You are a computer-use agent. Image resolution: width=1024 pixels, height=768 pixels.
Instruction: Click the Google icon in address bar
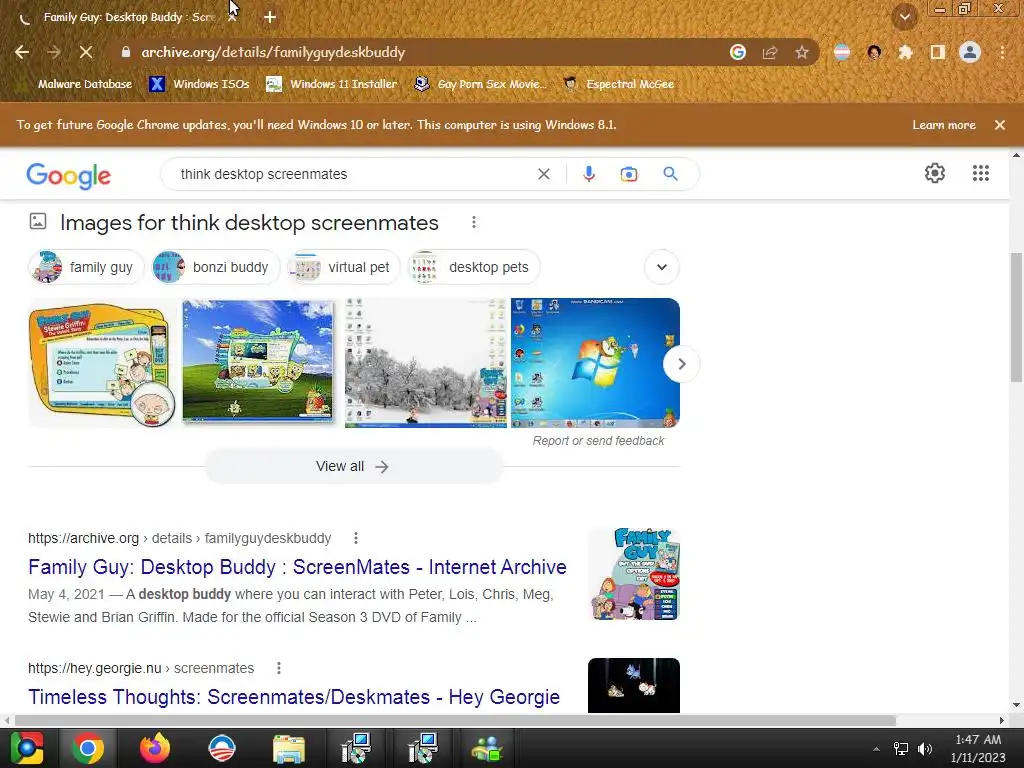737,52
